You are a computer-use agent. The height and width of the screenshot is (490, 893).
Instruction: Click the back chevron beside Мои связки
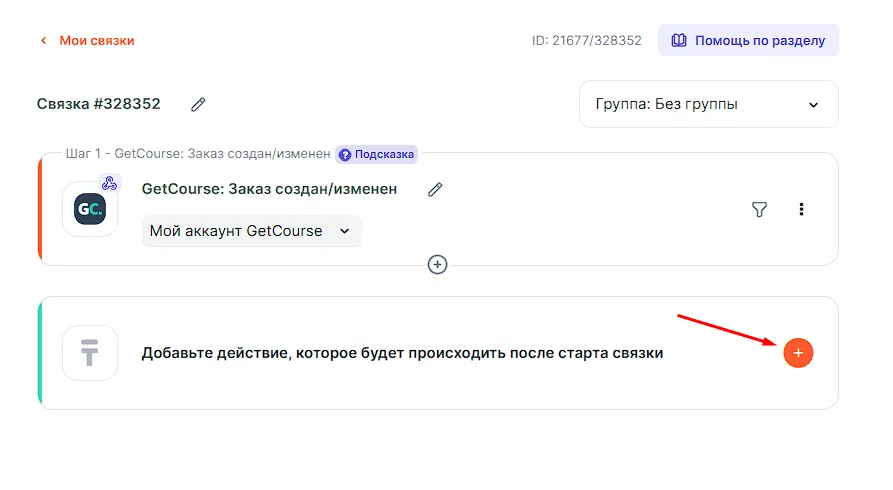pos(43,41)
